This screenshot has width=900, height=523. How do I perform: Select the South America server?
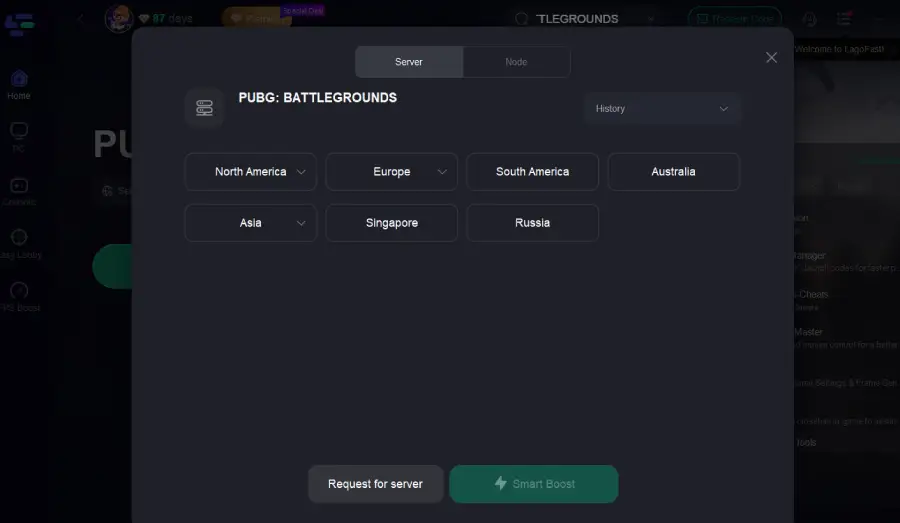click(532, 172)
